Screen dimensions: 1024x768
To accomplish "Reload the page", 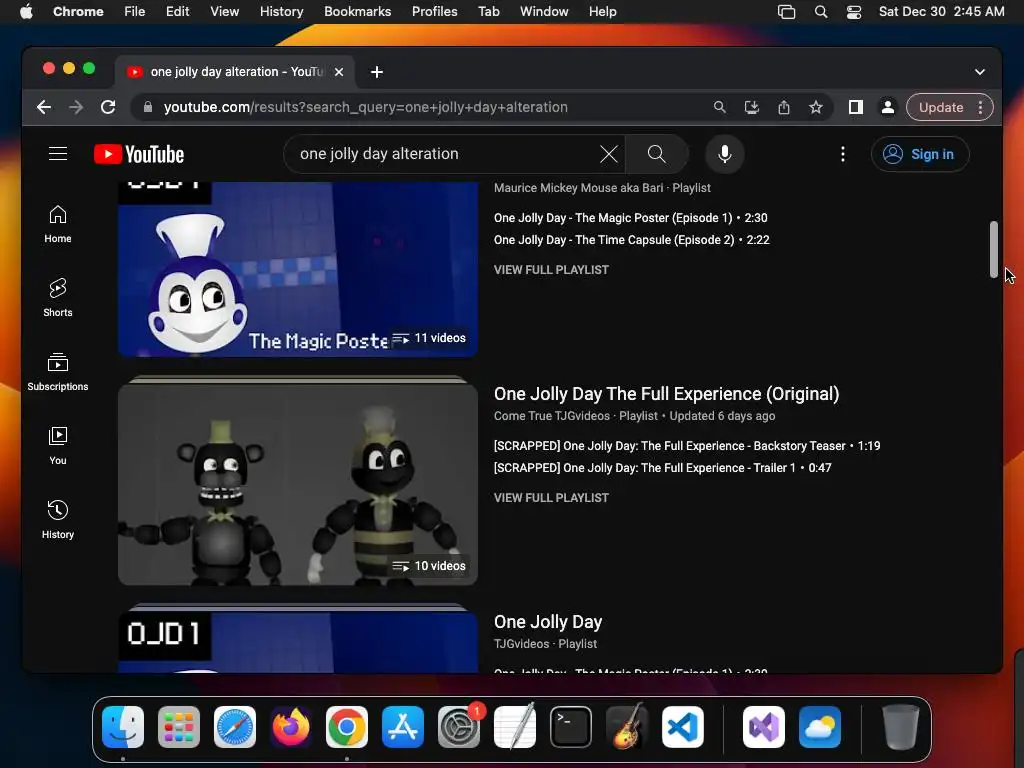I will tap(108, 107).
